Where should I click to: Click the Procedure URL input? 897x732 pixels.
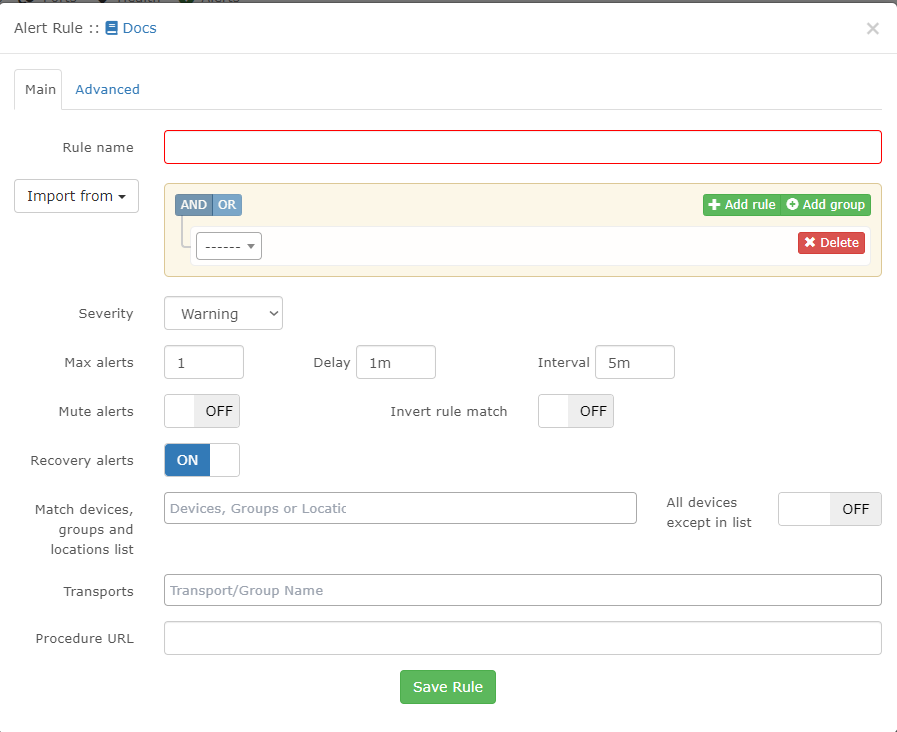pos(522,638)
